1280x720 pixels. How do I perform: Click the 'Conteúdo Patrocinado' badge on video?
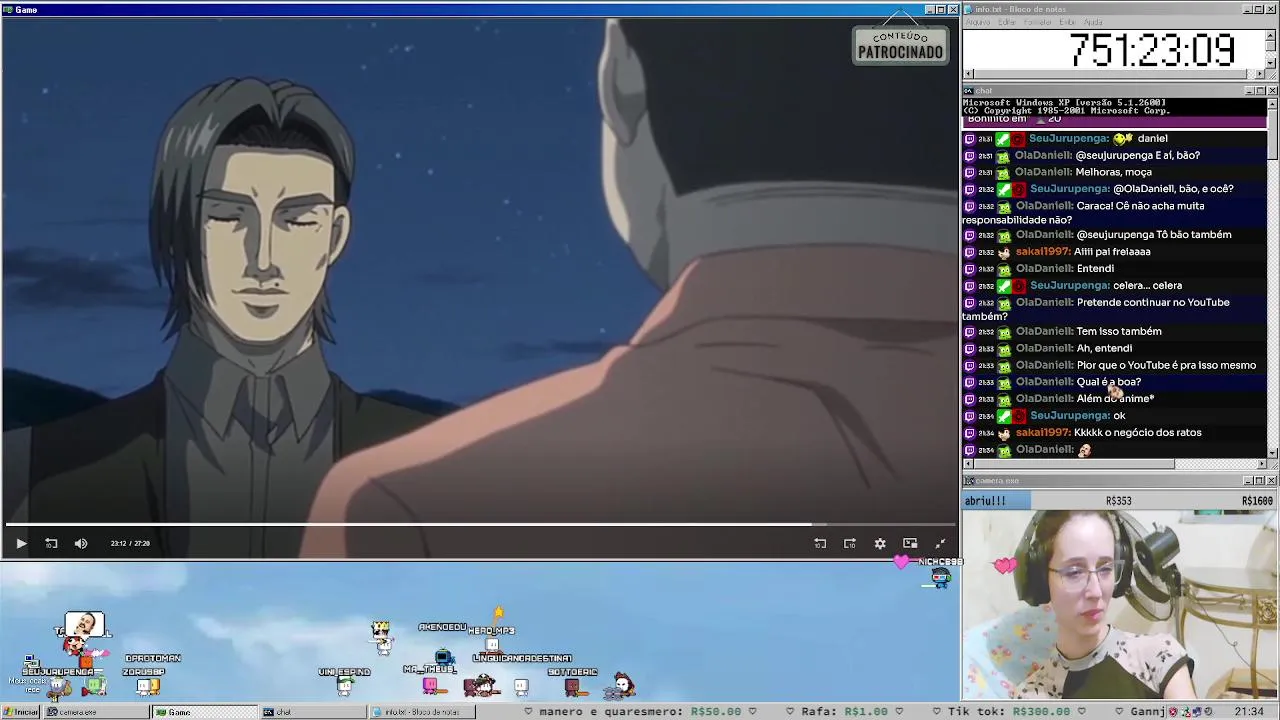[x=900, y=45]
